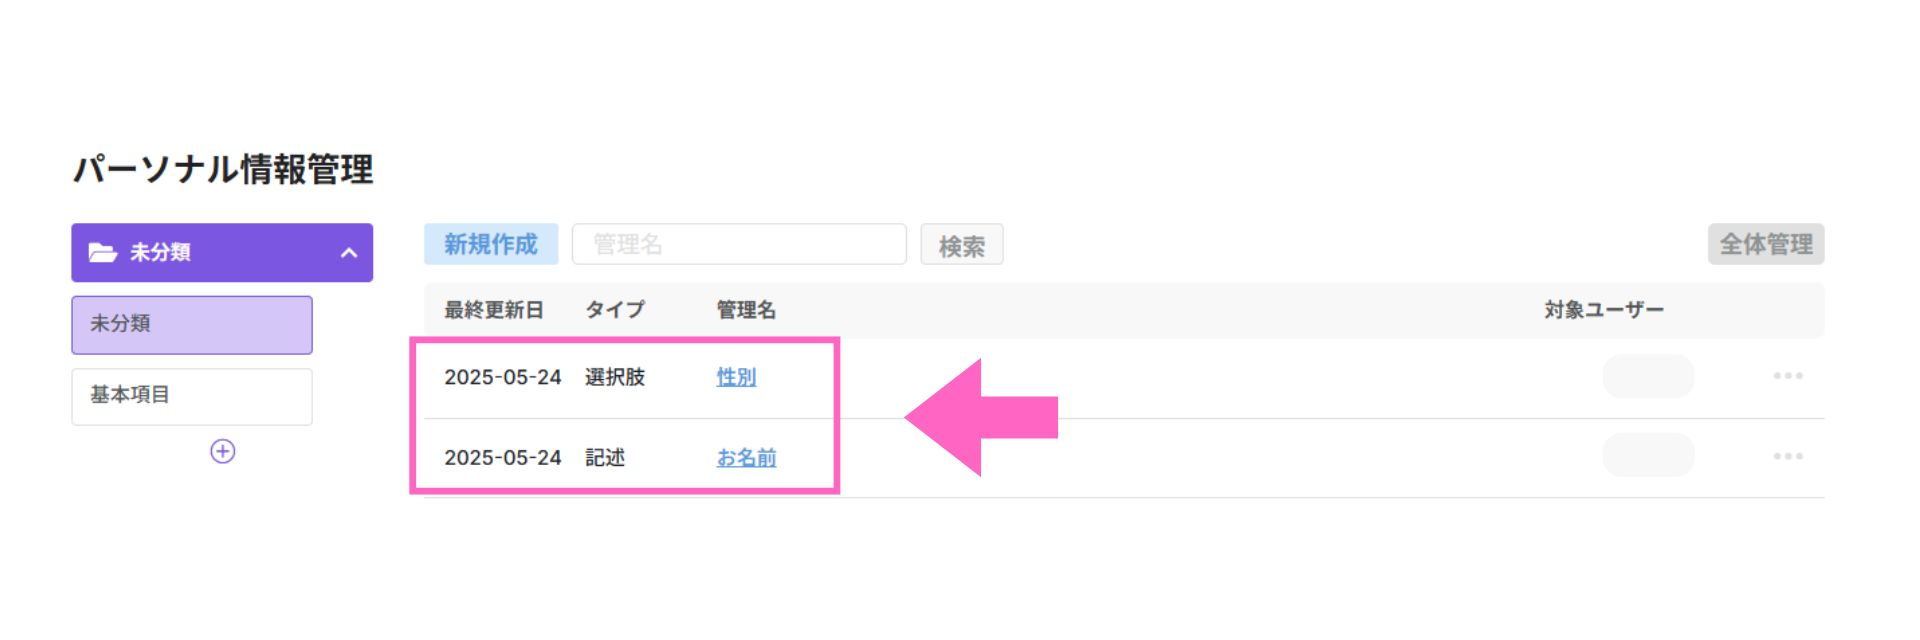The image size is (1920, 640).
Task: Click the 検索 button
Action: coord(962,245)
